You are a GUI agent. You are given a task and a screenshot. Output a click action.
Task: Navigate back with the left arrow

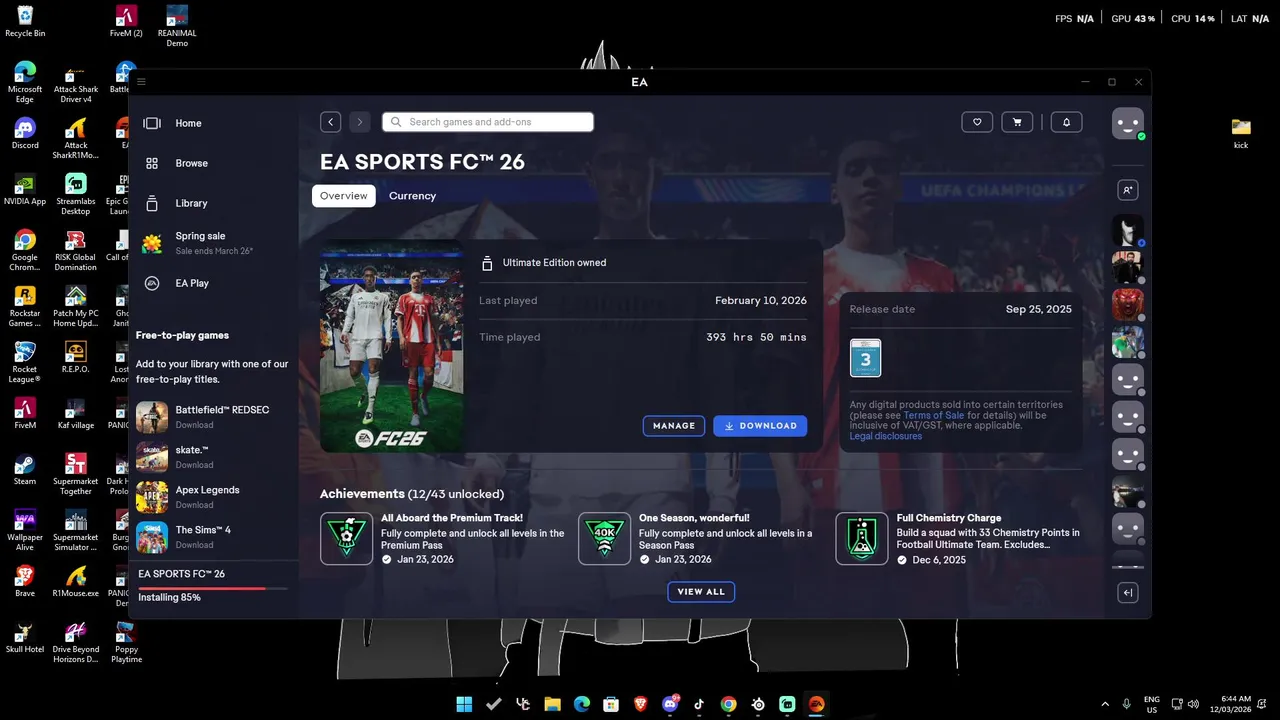(x=331, y=122)
